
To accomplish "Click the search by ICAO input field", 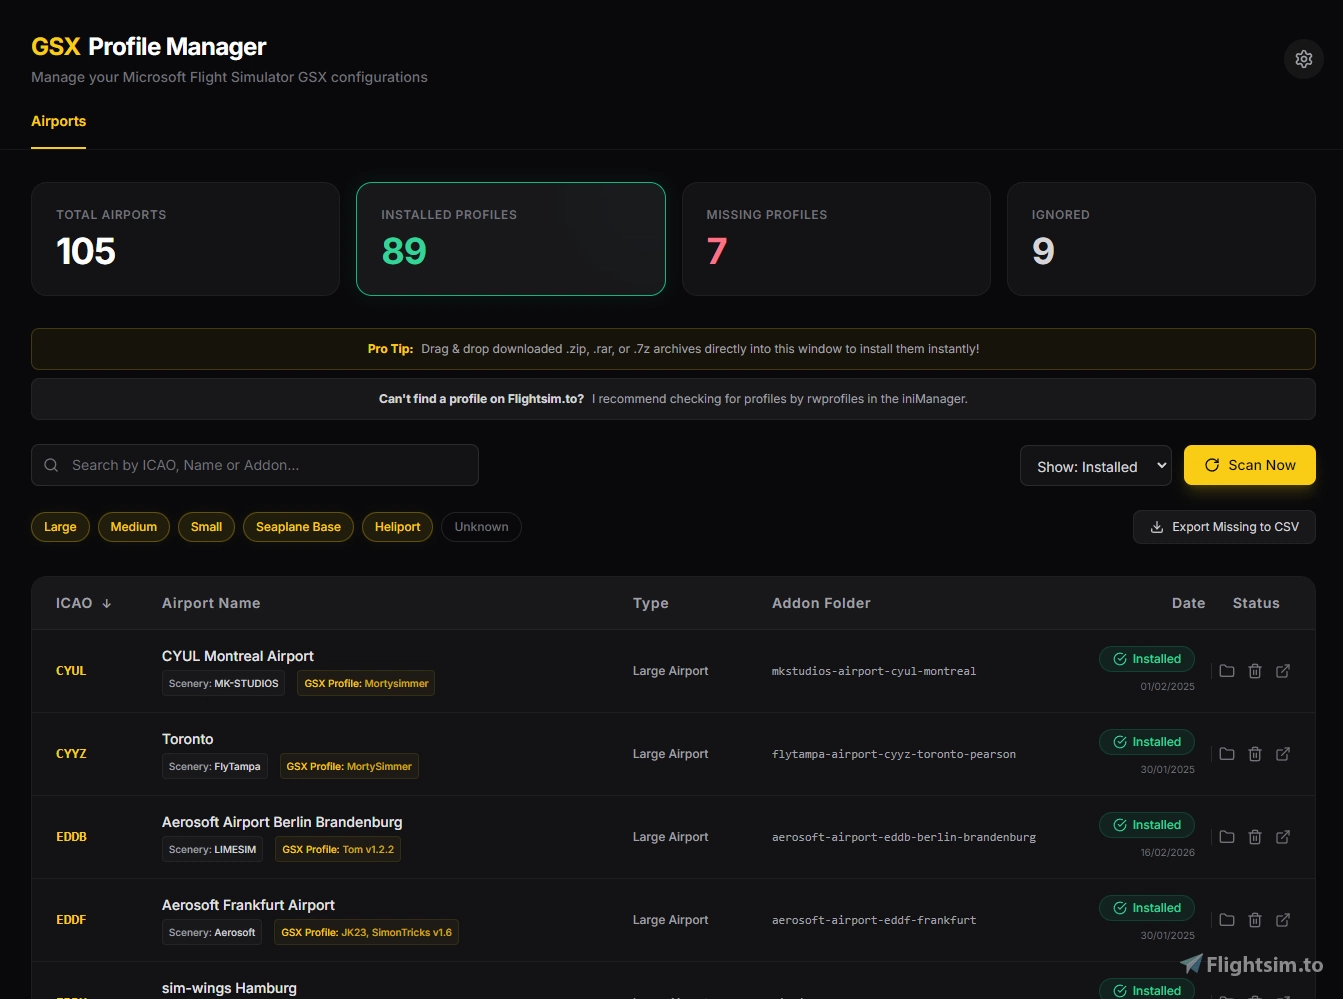I will (255, 465).
